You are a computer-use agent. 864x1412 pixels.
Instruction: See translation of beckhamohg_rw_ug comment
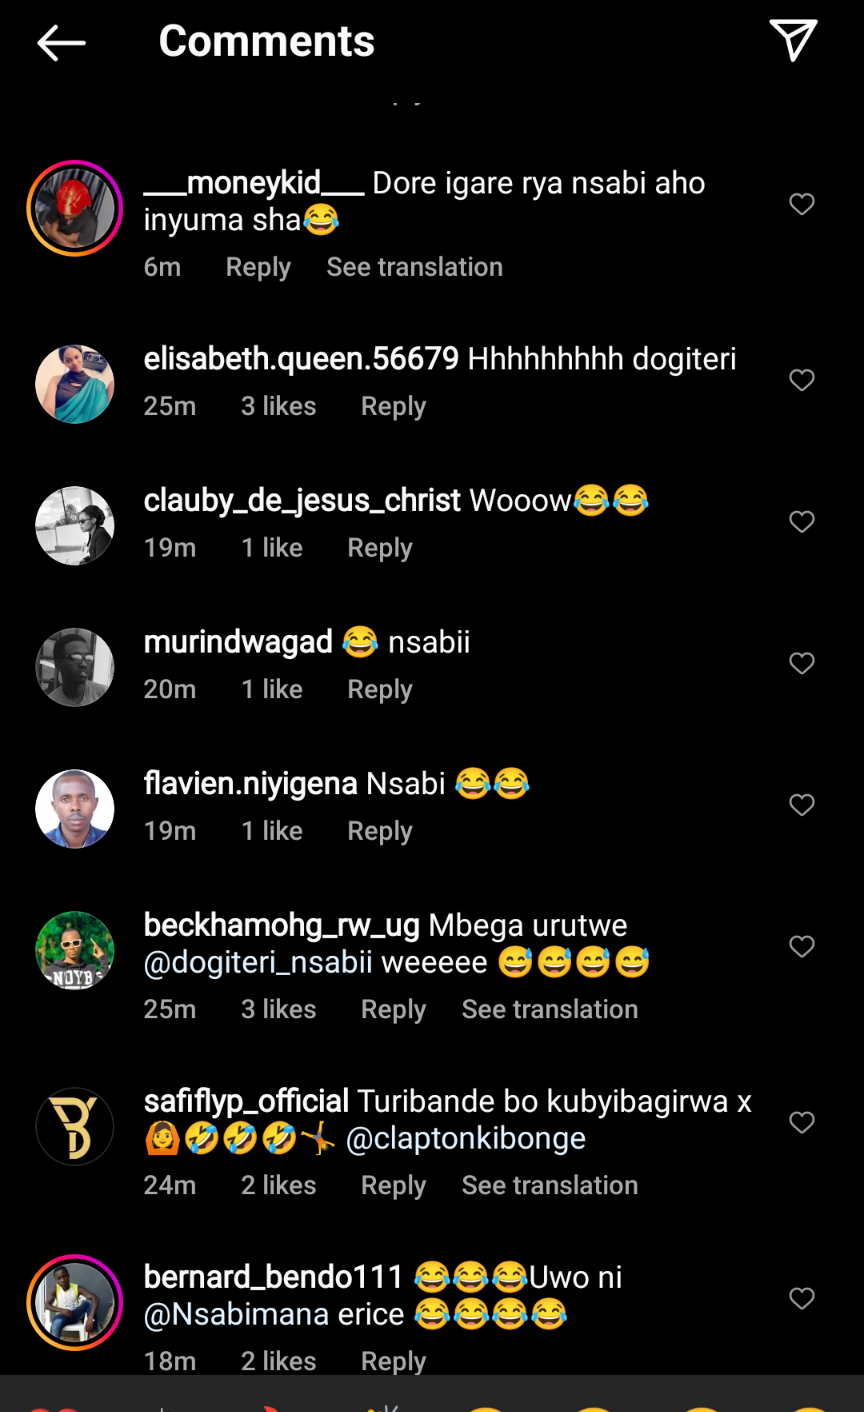click(549, 1009)
